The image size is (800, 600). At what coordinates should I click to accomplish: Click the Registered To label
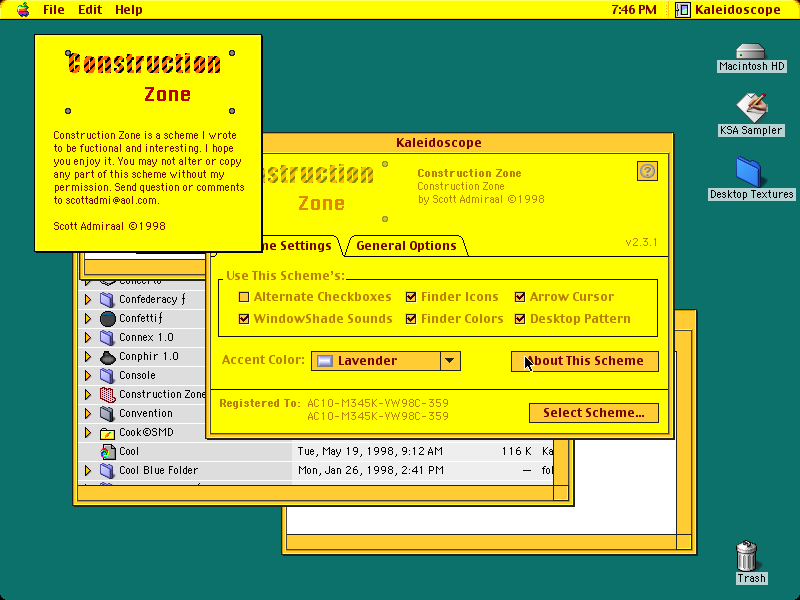(x=260, y=404)
